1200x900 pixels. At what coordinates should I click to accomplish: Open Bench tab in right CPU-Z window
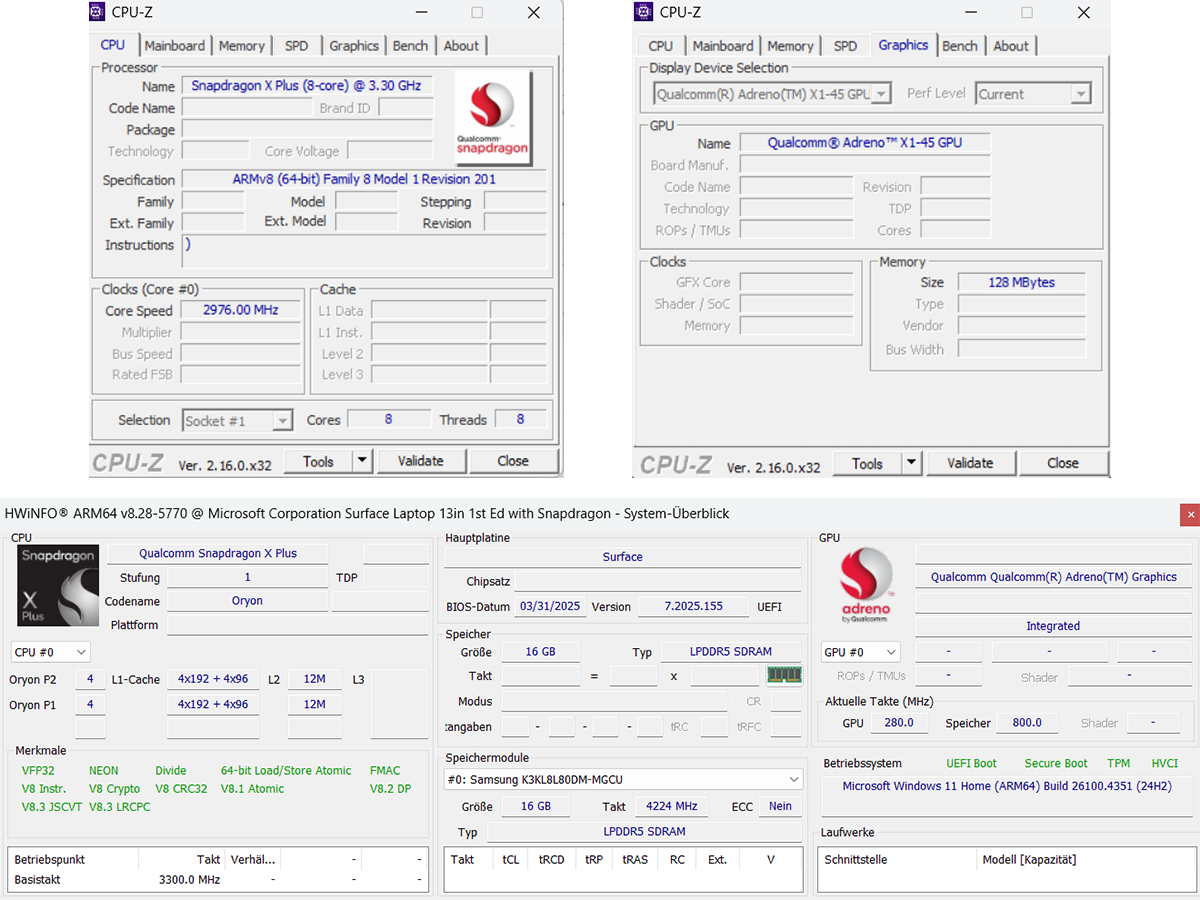(x=960, y=46)
